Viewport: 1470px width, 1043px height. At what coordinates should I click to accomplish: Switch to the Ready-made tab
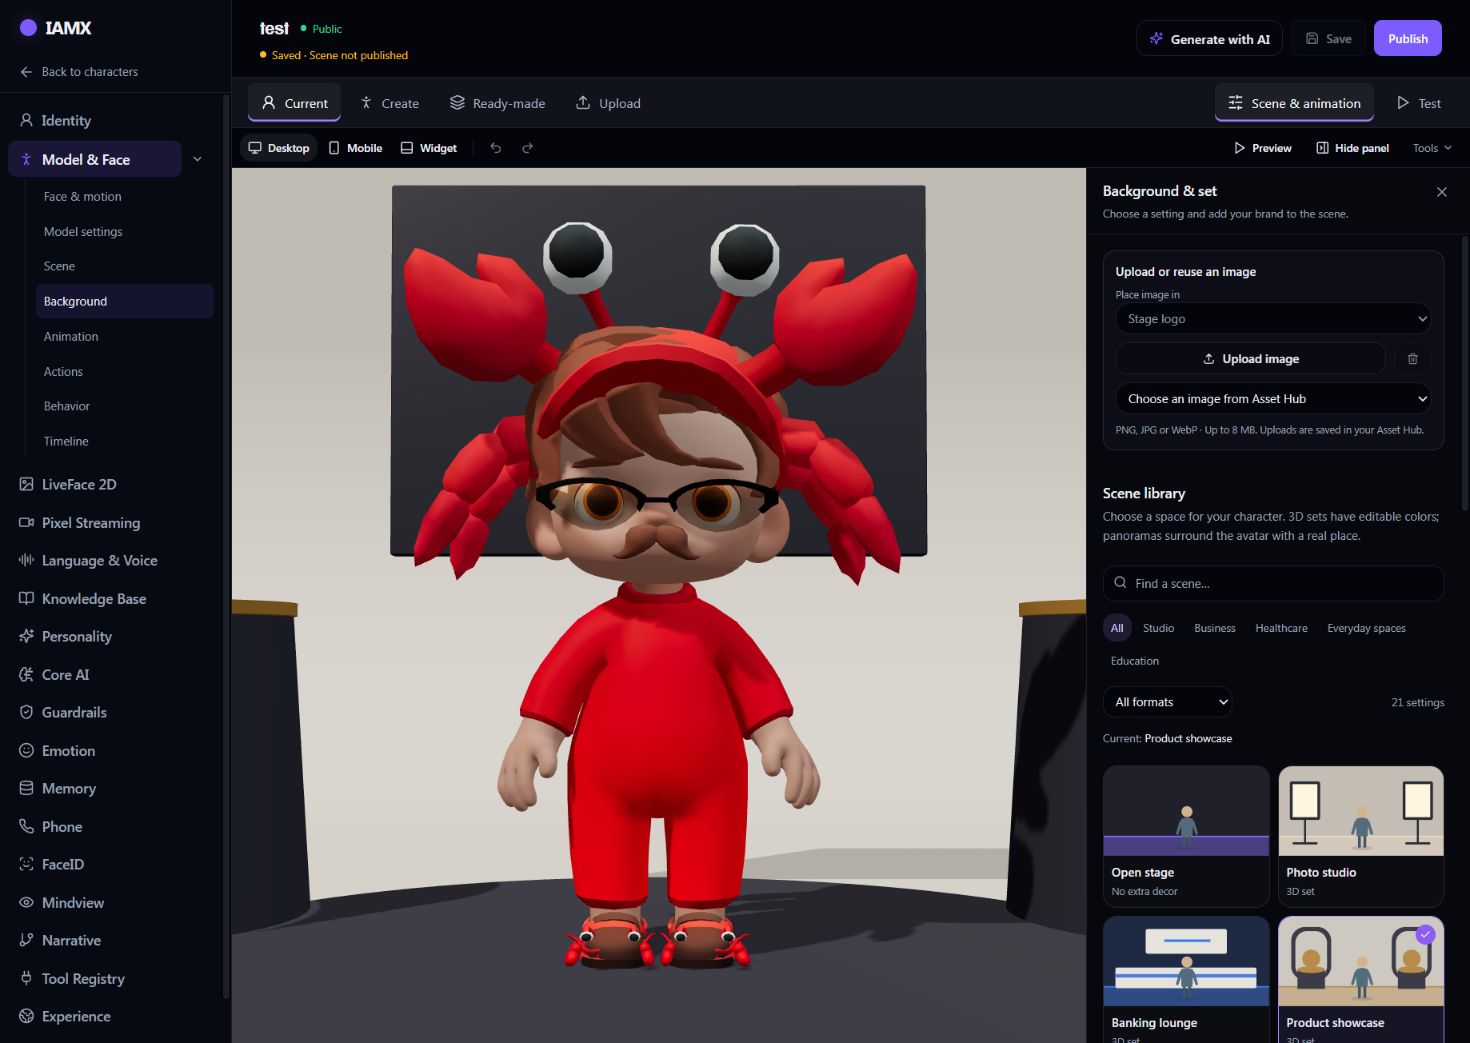pos(497,103)
